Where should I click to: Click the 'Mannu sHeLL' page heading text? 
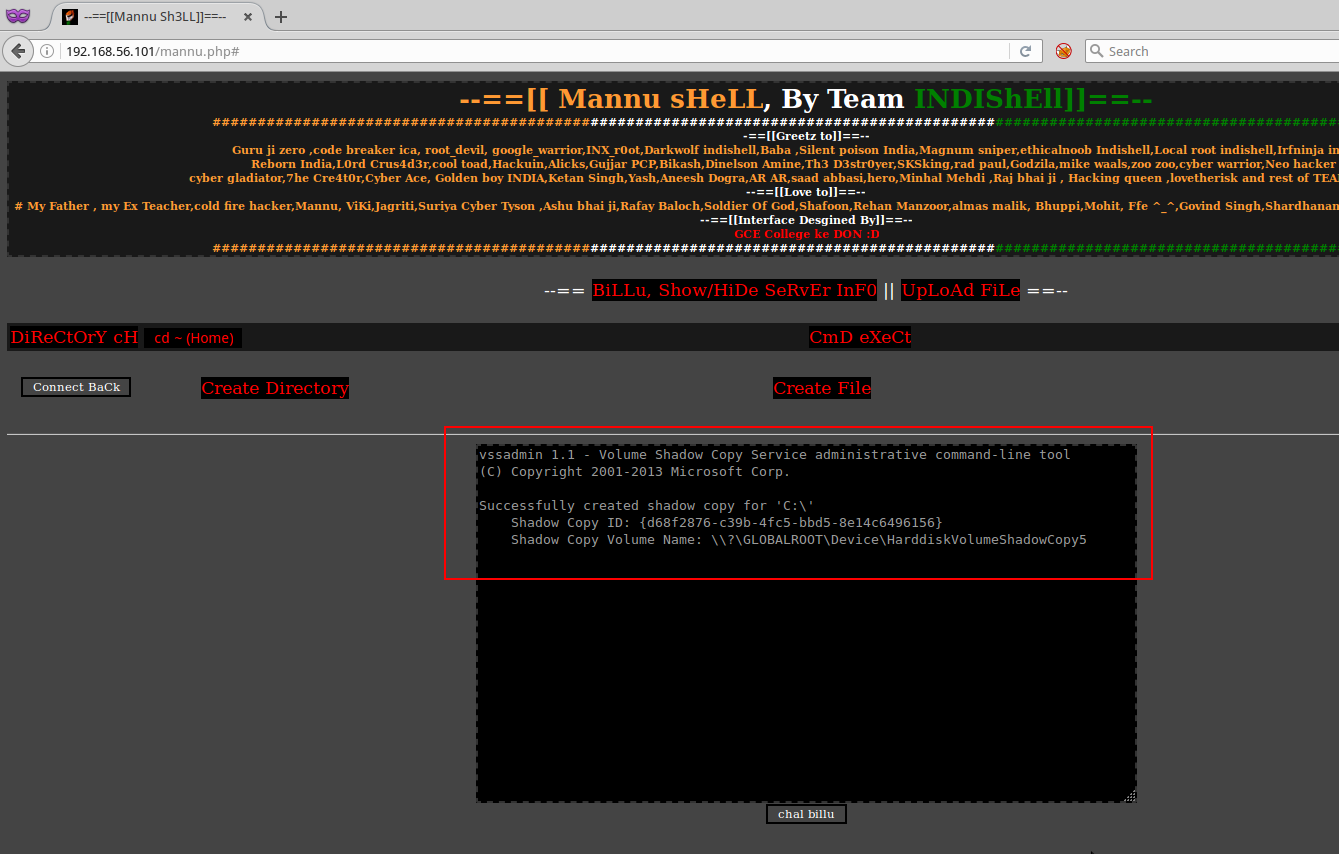(x=661, y=99)
